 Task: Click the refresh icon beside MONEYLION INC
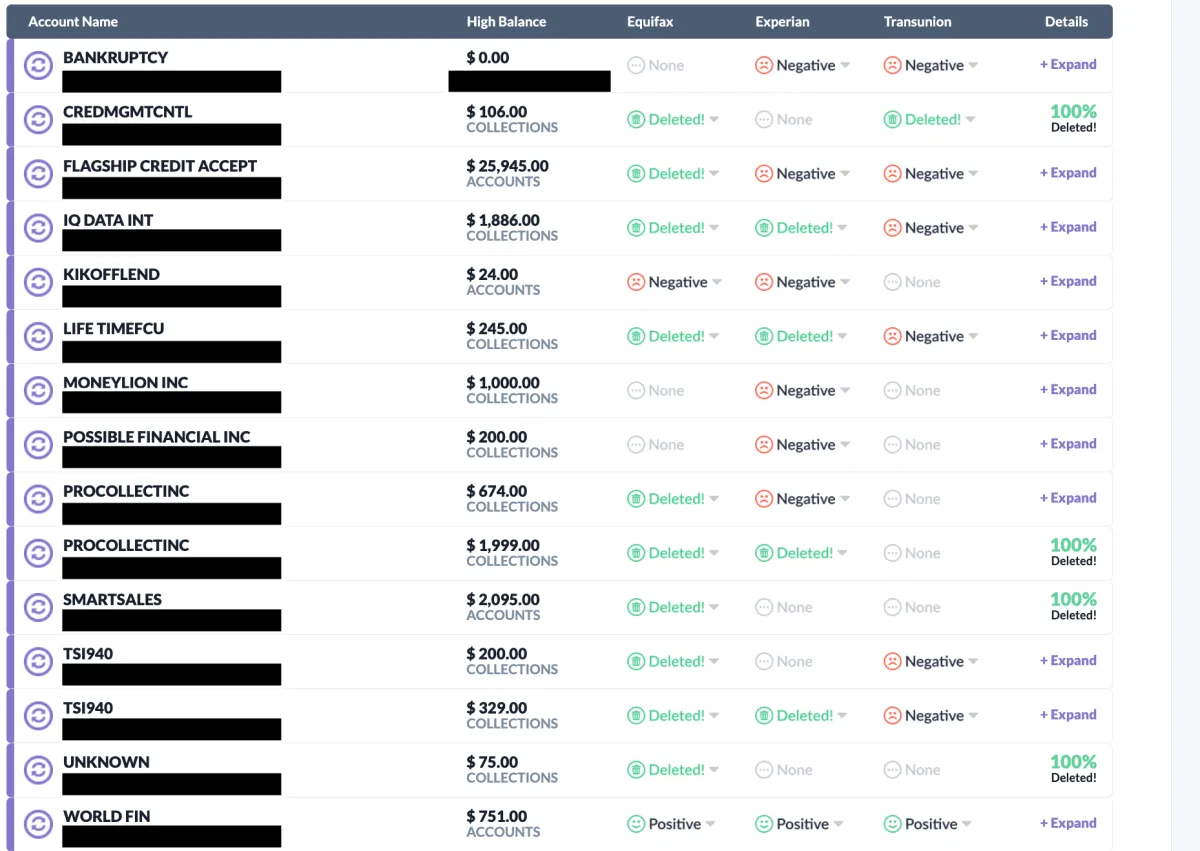click(x=38, y=390)
